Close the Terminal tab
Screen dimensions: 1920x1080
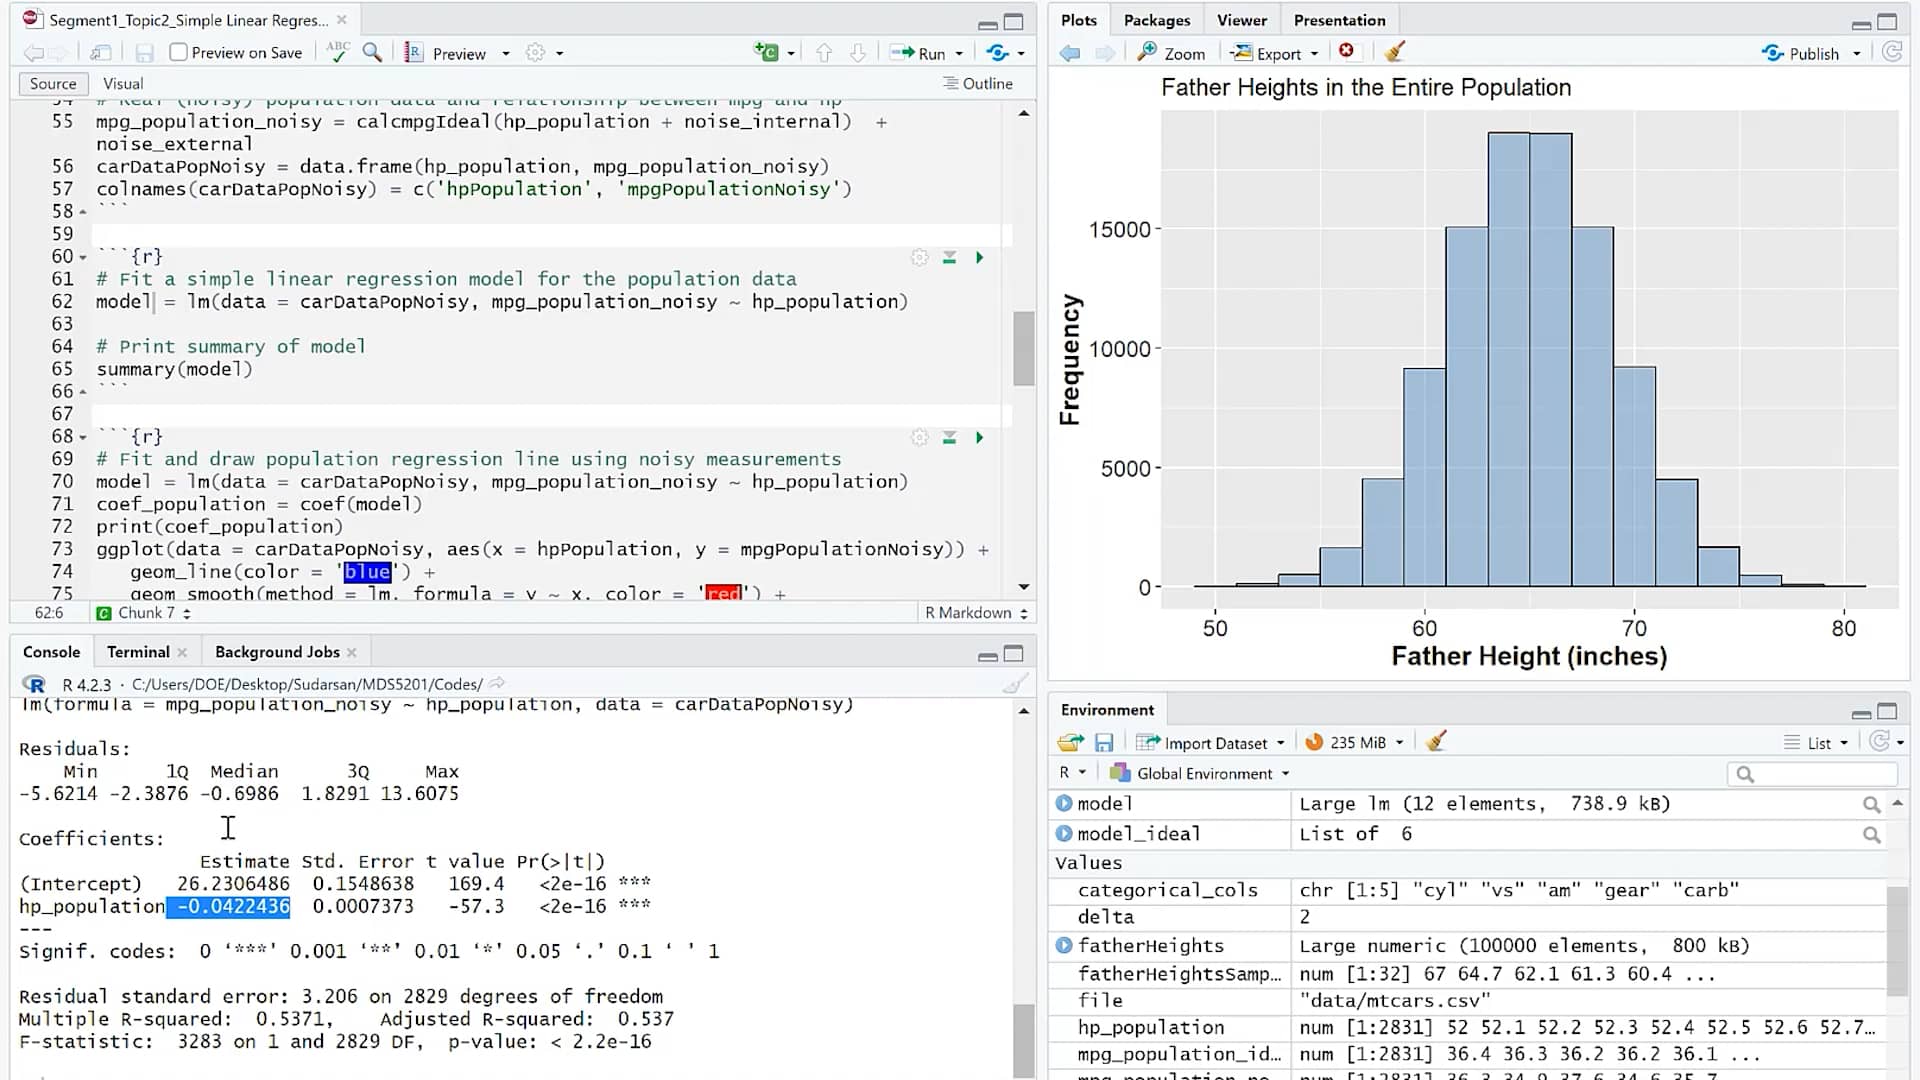(x=182, y=653)
